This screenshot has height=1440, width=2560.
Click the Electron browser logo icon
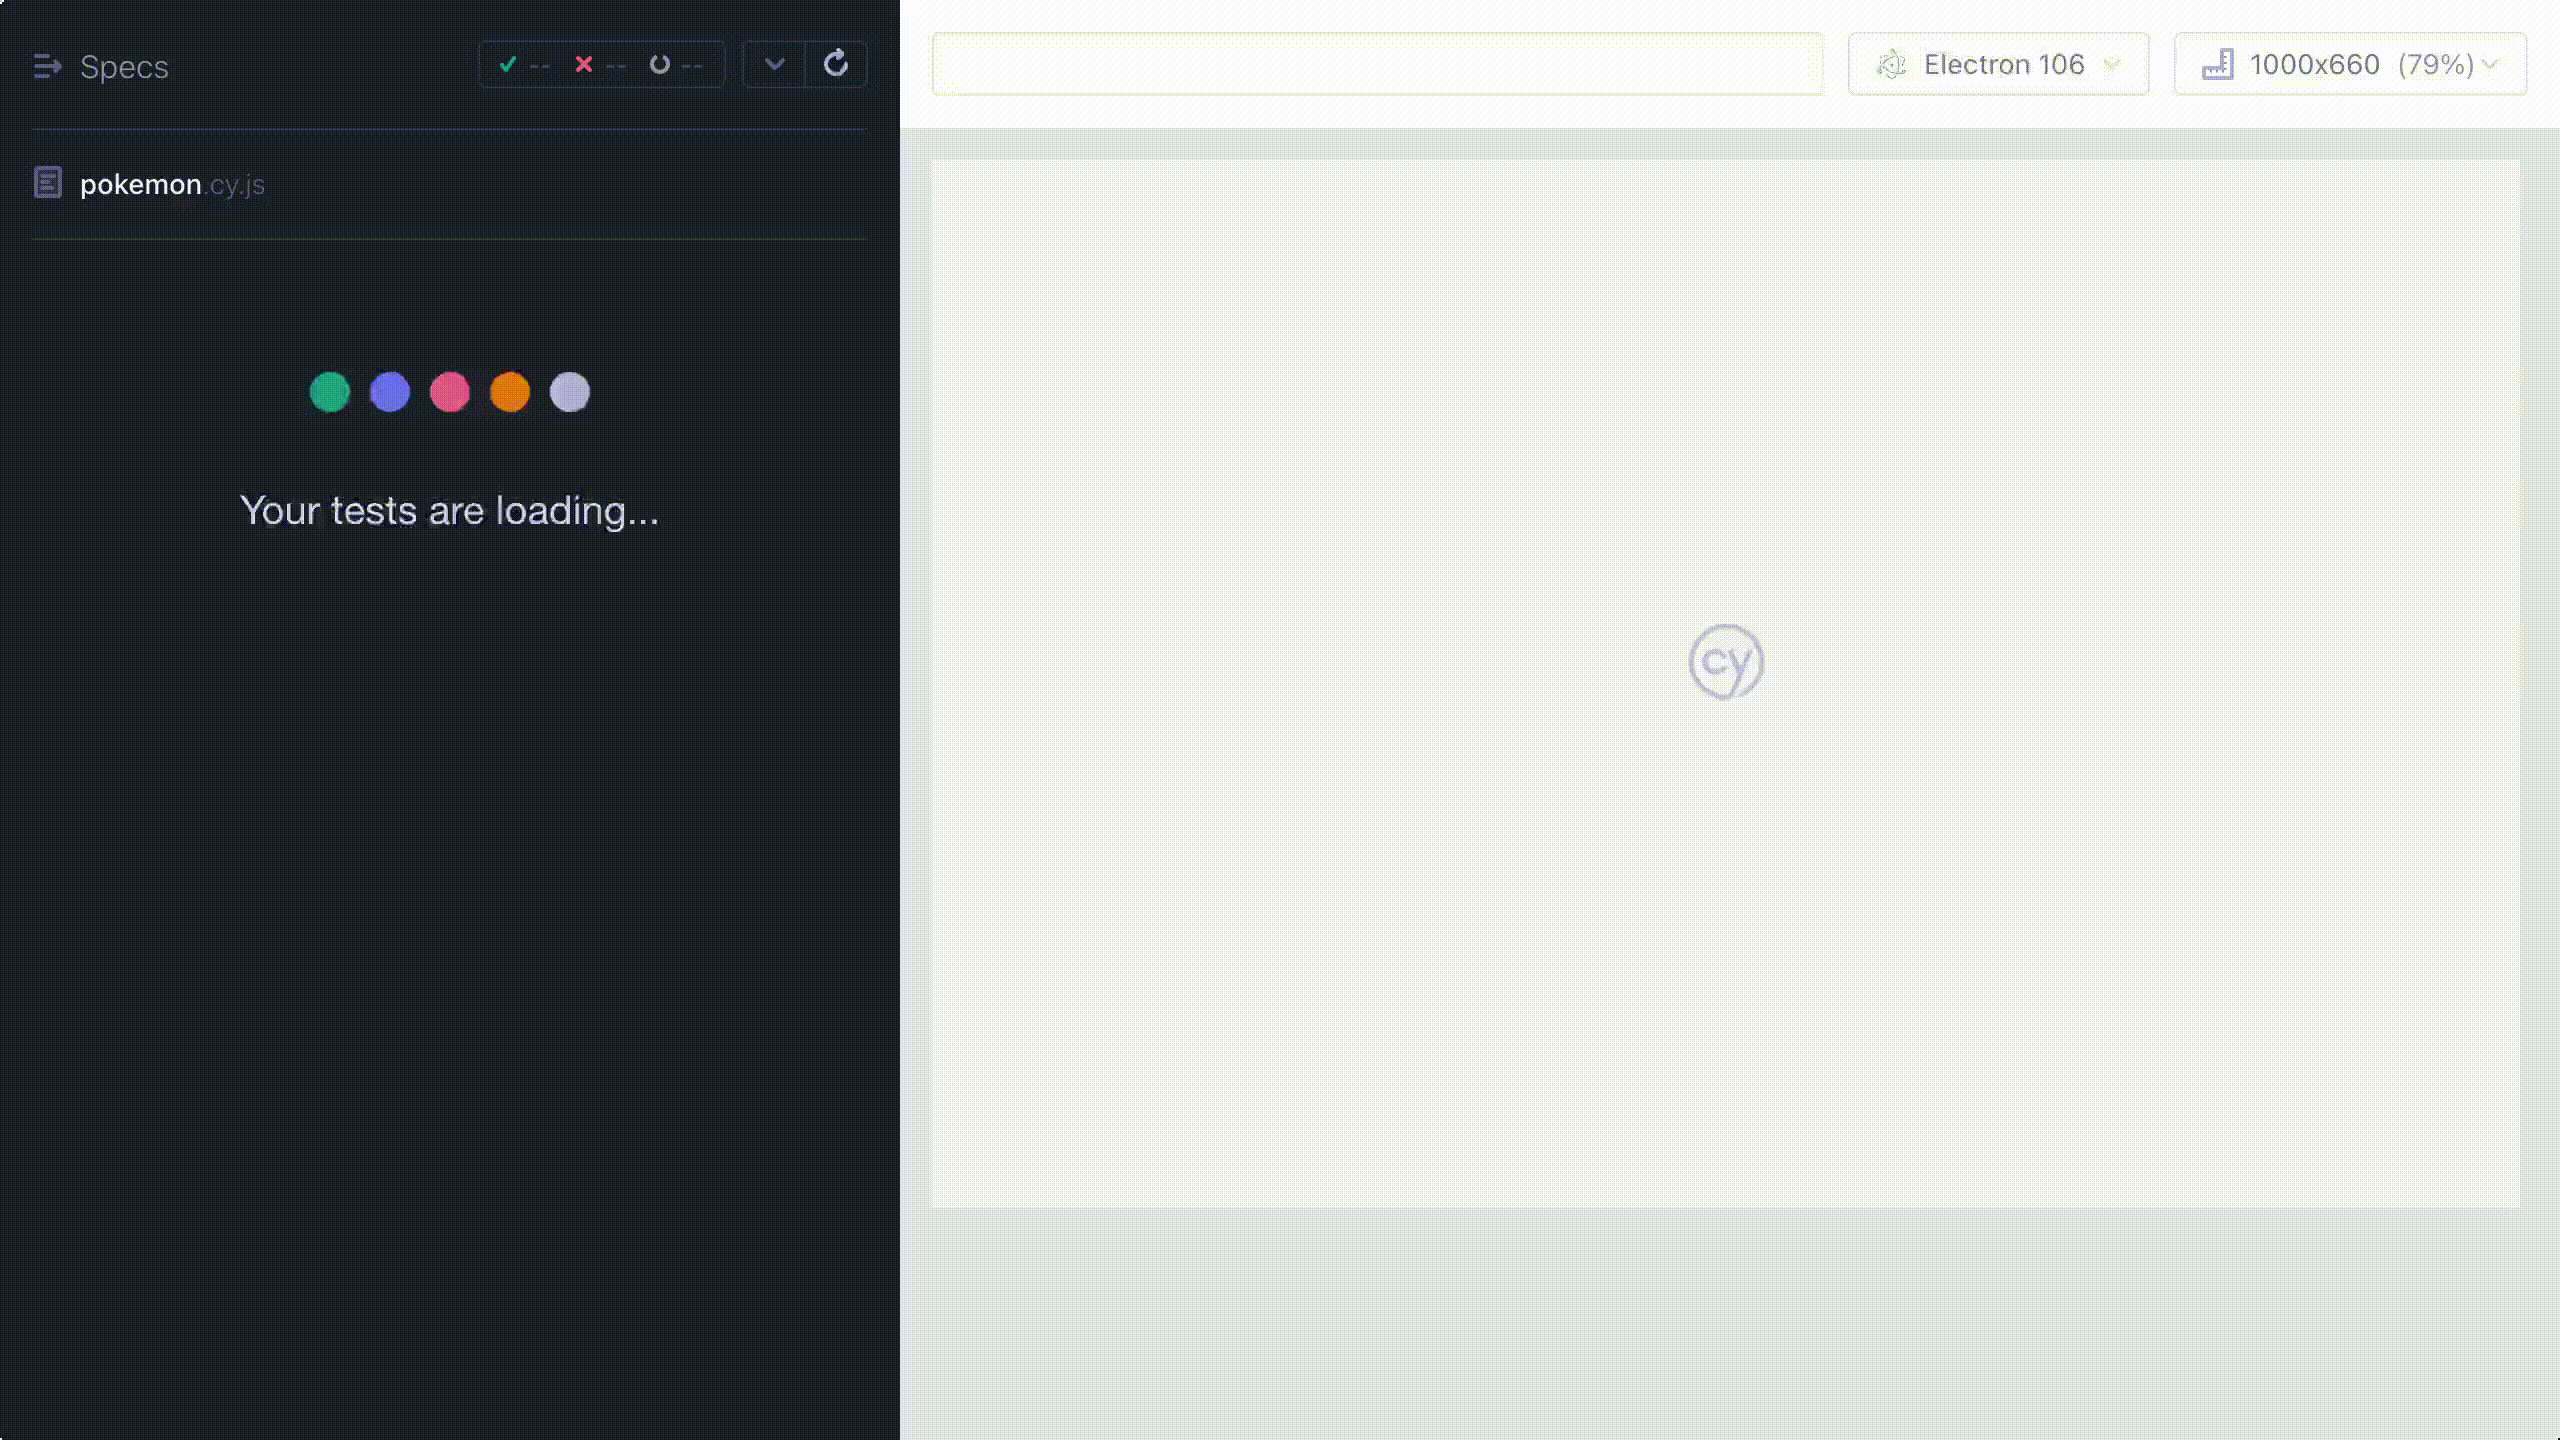click(1891, 65)
